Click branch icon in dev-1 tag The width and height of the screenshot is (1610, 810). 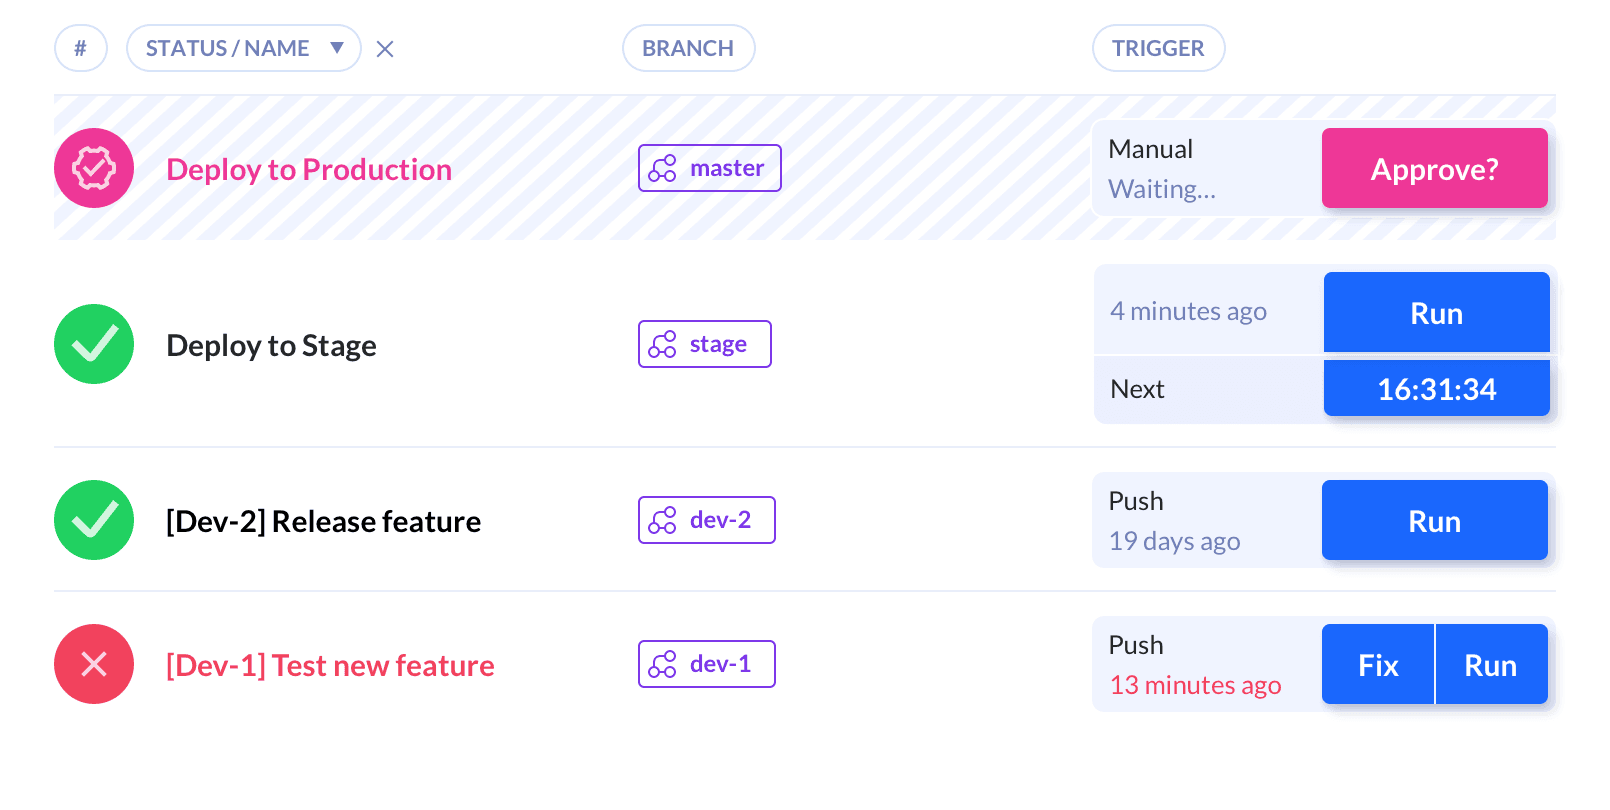[662, 664]
